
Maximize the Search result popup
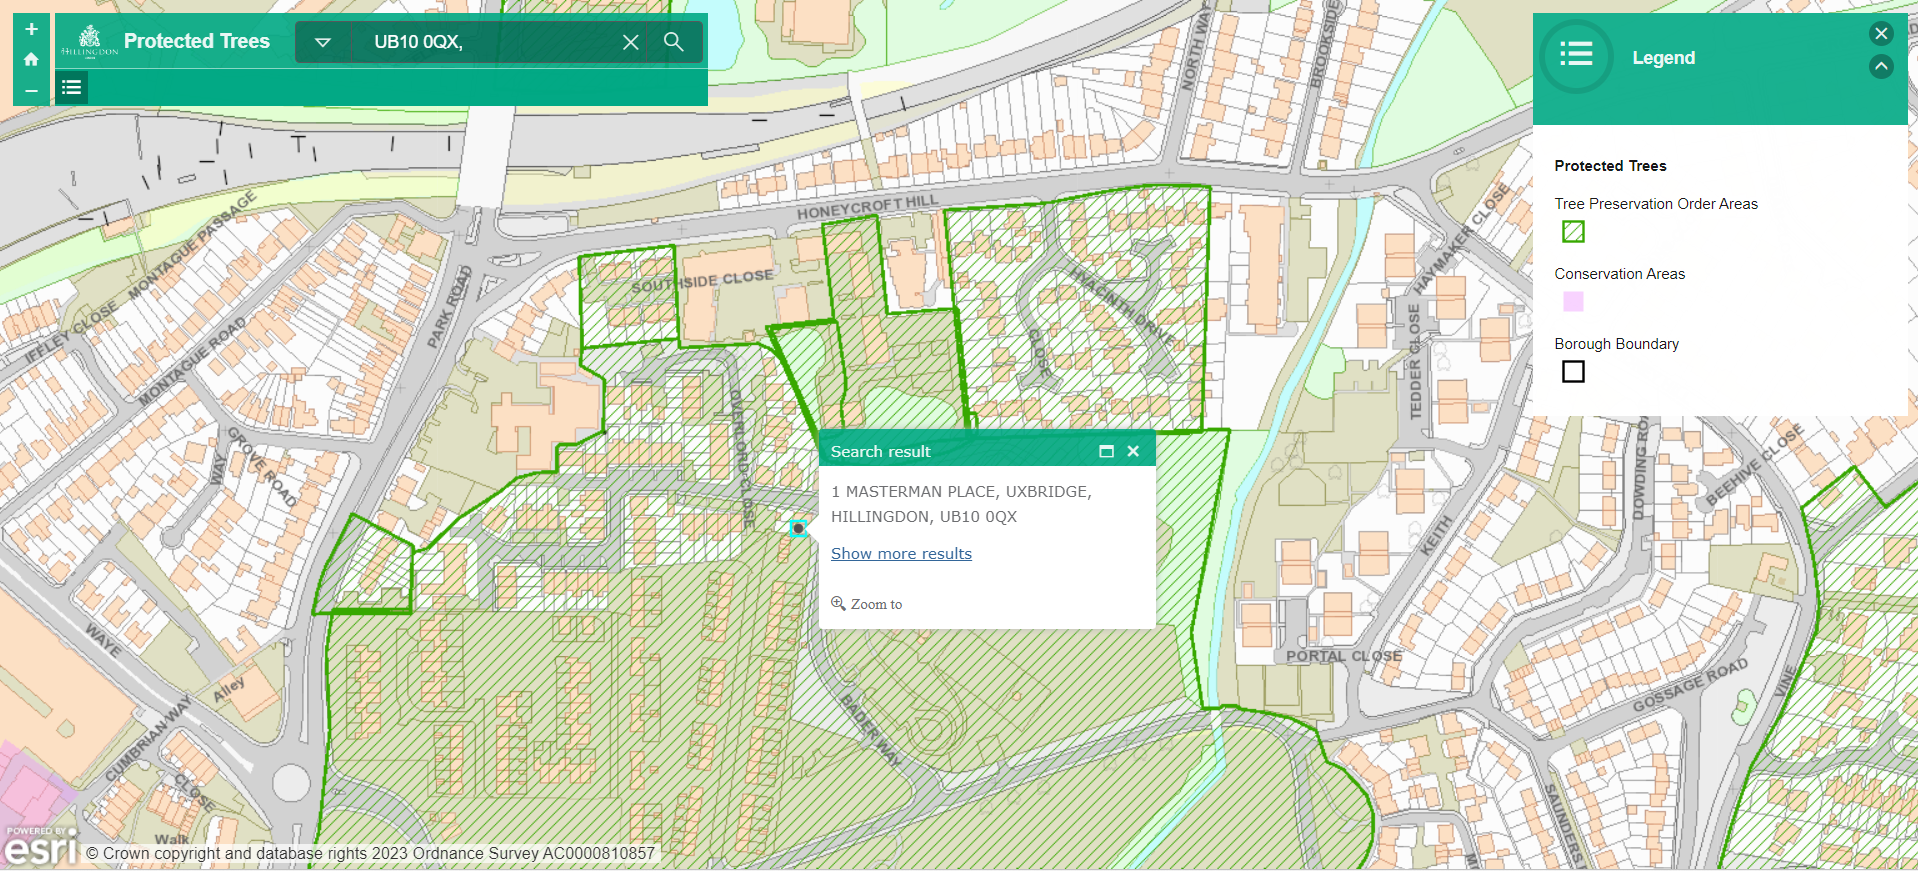point(1106,452)
